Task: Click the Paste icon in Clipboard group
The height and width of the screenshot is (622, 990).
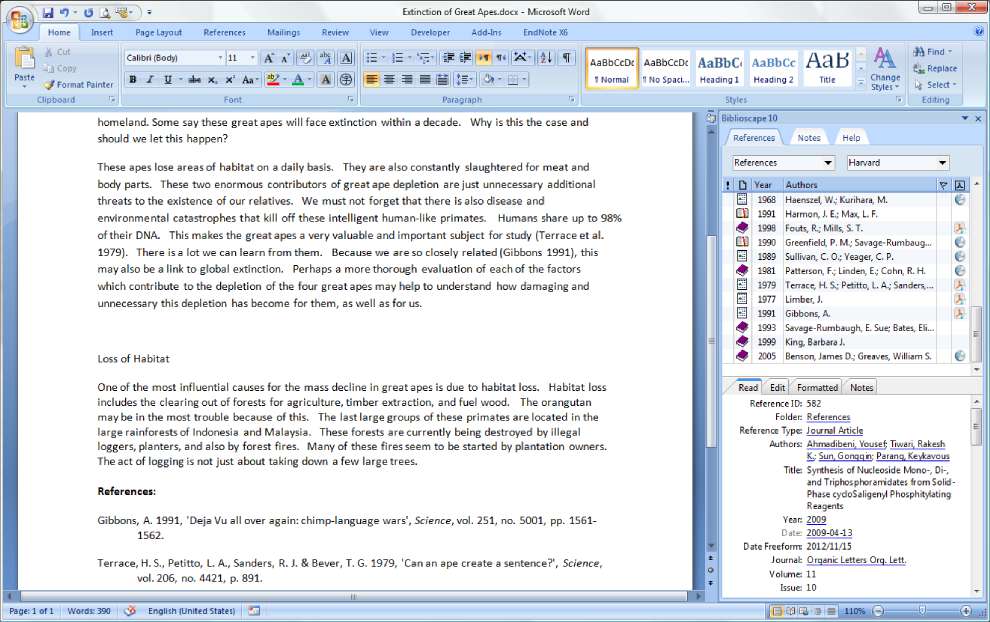Action: 24,59
